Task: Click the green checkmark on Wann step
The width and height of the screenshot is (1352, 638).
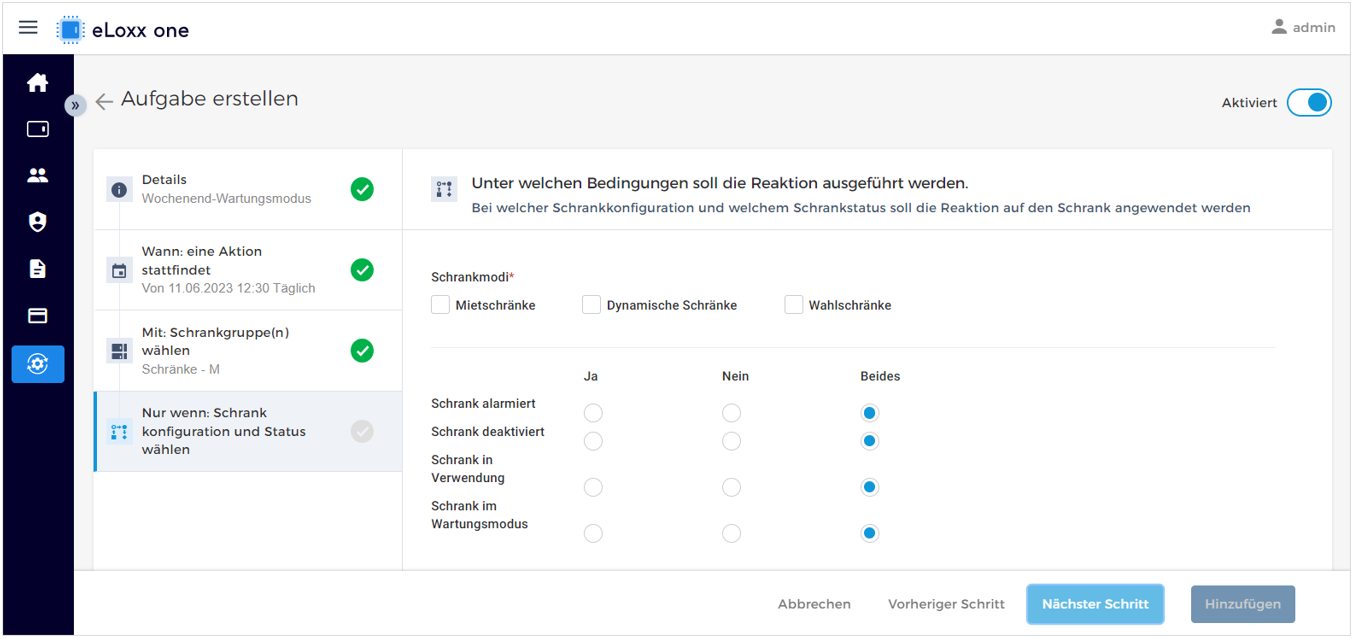Action: (362, 270)
